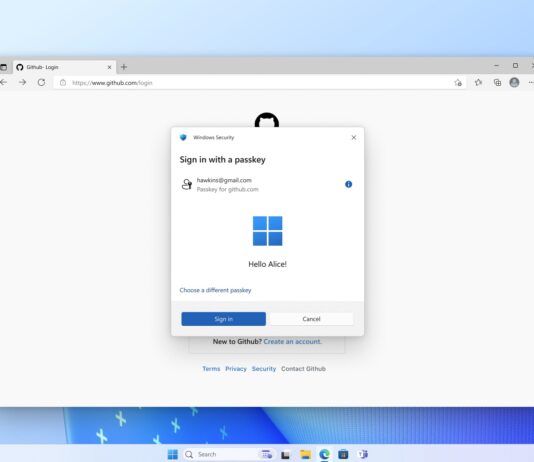Focus the github.com/login address bar

point(260,83)
